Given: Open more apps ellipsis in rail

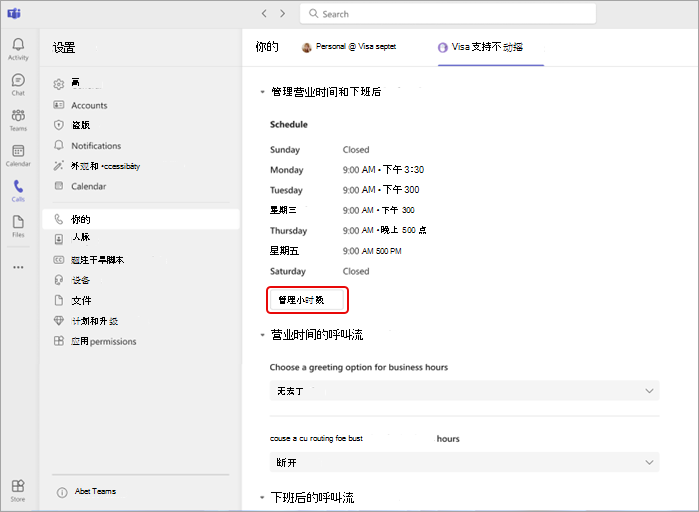Looking at the screenshot, I should (18, 267).
